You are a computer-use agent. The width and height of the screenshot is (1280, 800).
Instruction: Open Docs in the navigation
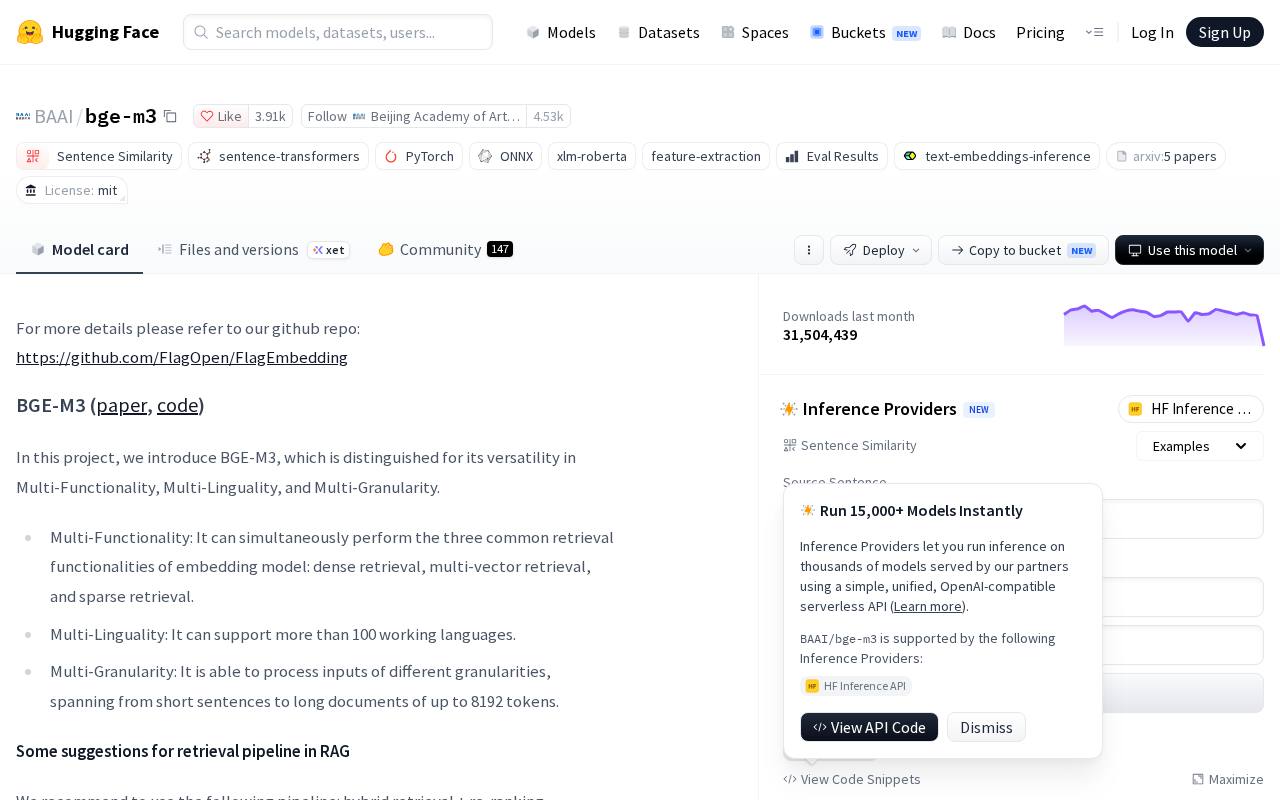point(969,32)
